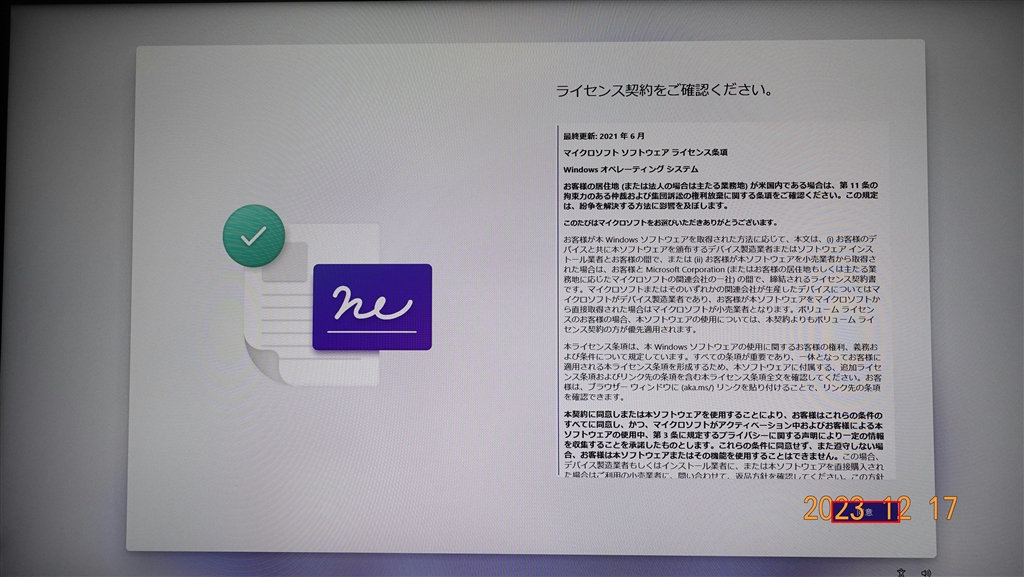This screenshot has height=577, width=1024.
Task: Click the heading ライセンス契約をご確認ください。
Action: [x=664, y=90]
